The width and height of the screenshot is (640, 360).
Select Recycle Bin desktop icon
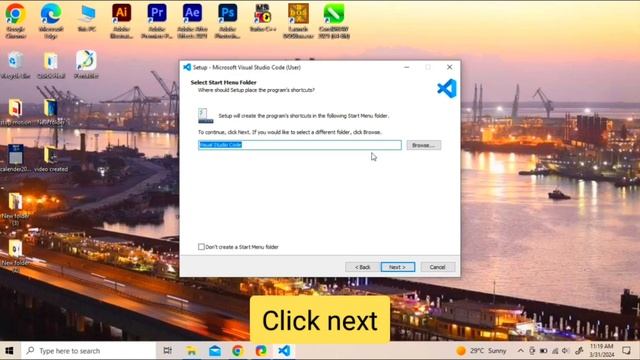[15, 64]
